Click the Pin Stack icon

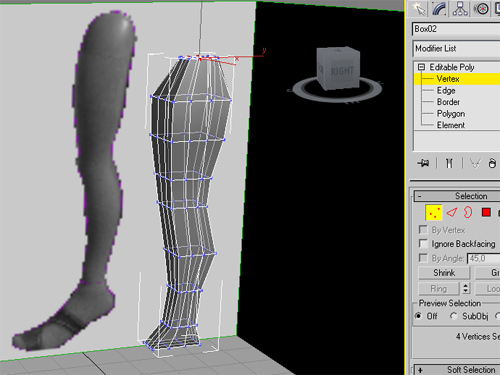(x=423, y=163)
